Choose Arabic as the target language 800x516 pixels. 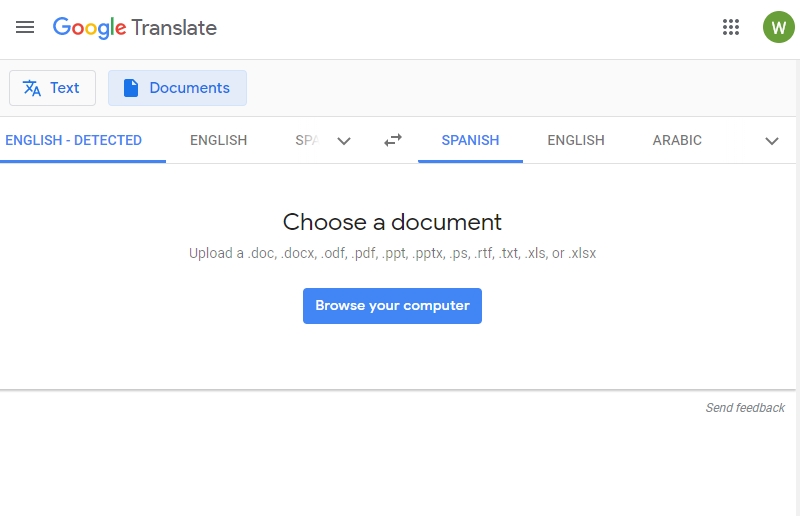pyautogui.click(x=677, y=141)
